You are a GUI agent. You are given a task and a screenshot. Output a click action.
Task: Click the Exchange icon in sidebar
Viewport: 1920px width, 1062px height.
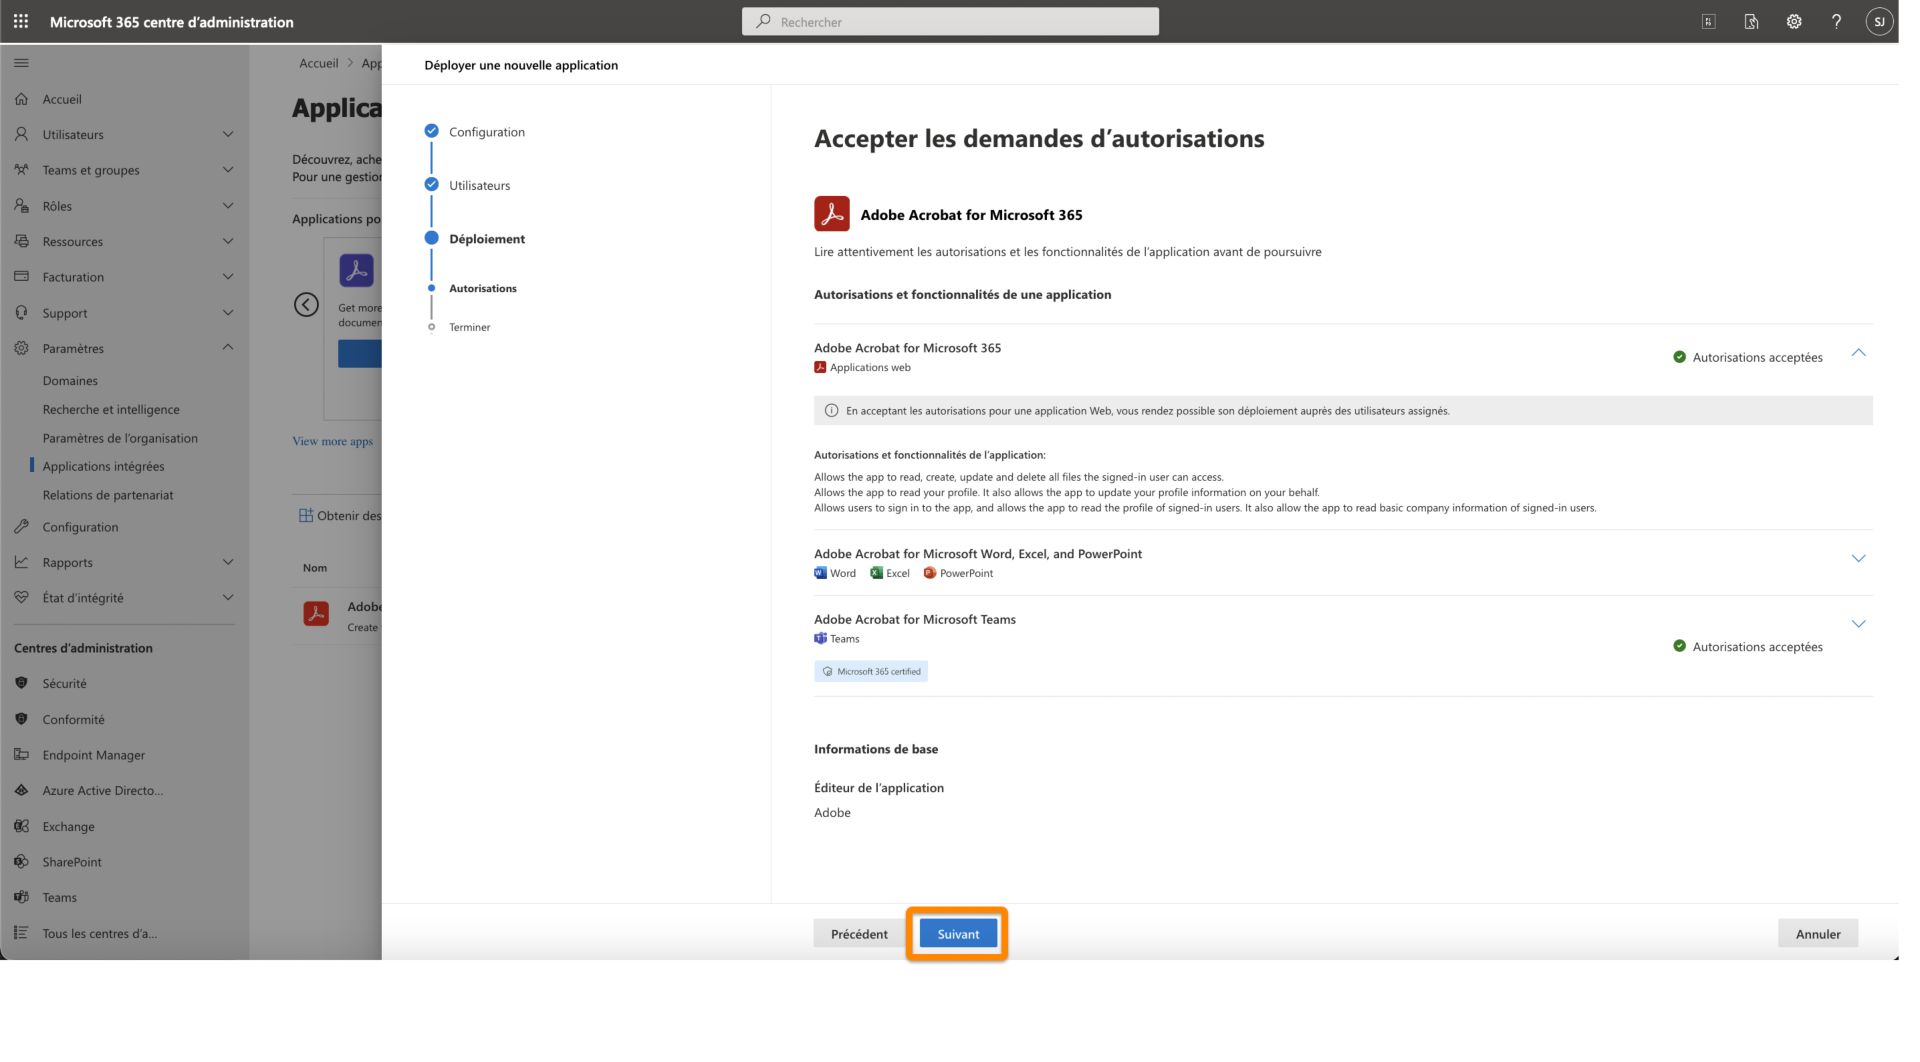click(21, 826)
